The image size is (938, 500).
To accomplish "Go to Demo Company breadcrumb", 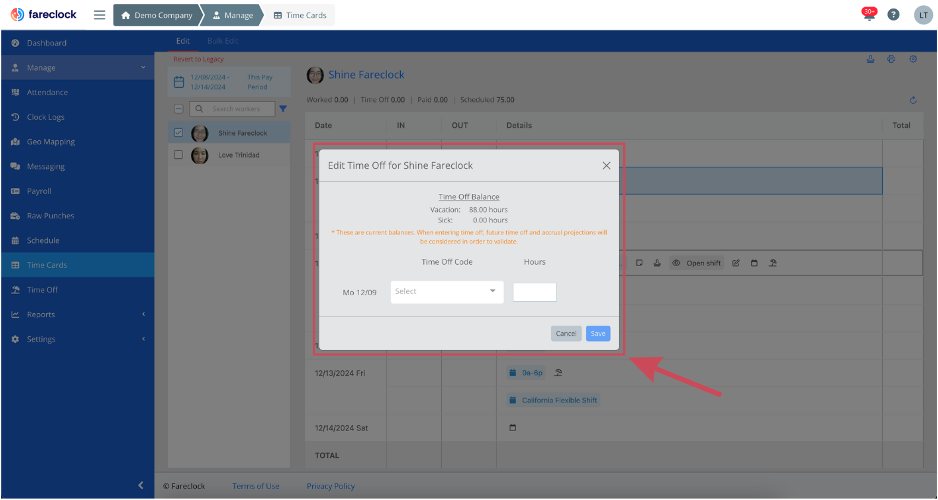I will tap(157, 16).
